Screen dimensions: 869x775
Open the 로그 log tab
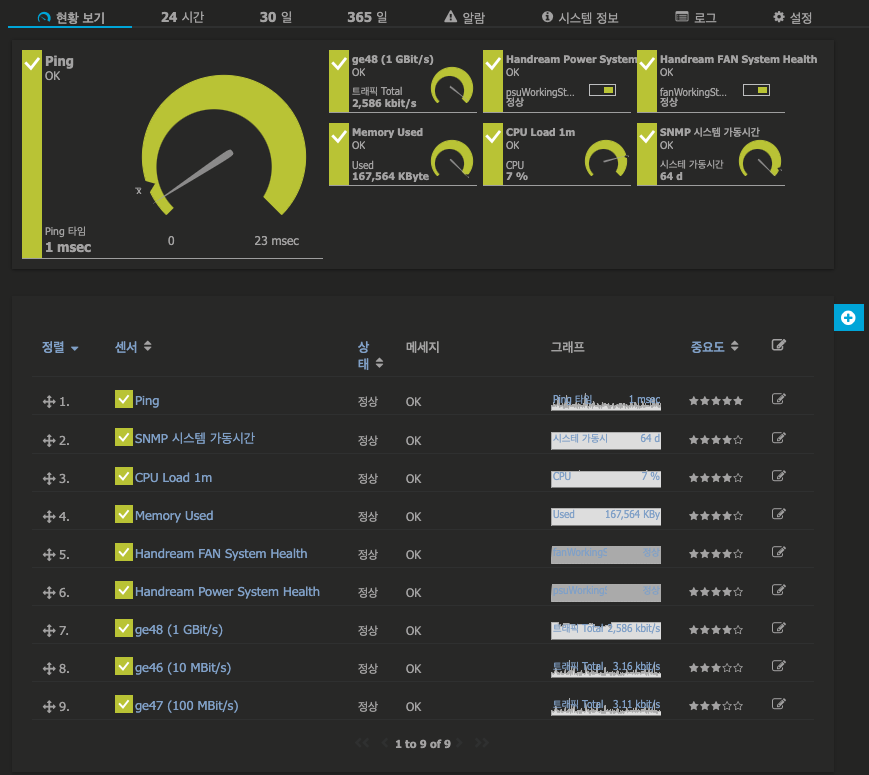point(696,17)
